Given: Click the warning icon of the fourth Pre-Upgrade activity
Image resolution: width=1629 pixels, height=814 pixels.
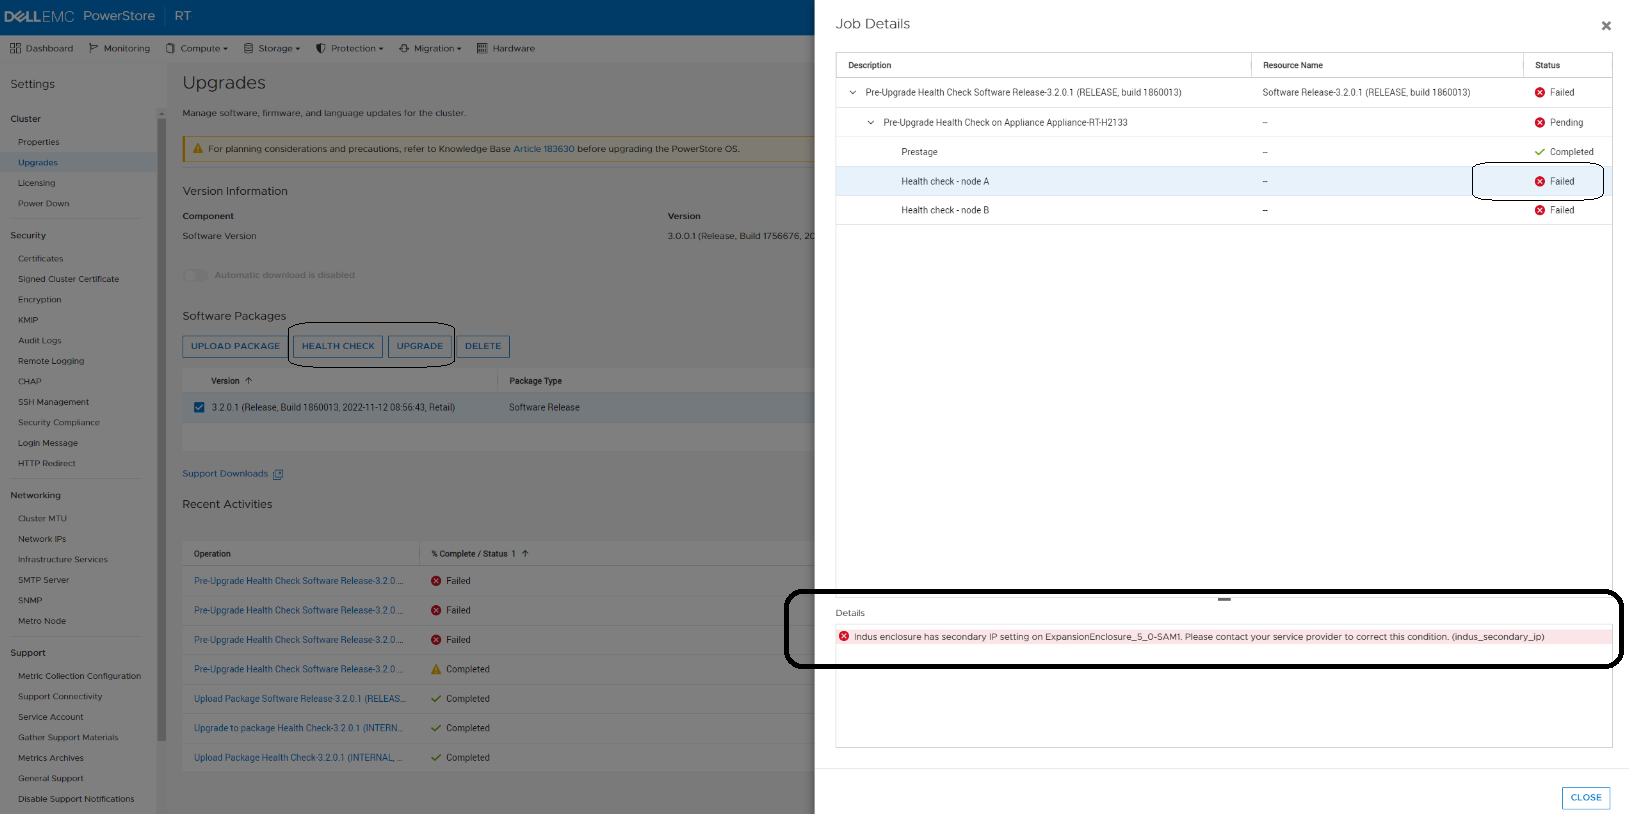Looking at the screenshot, I should pos(436,669).
